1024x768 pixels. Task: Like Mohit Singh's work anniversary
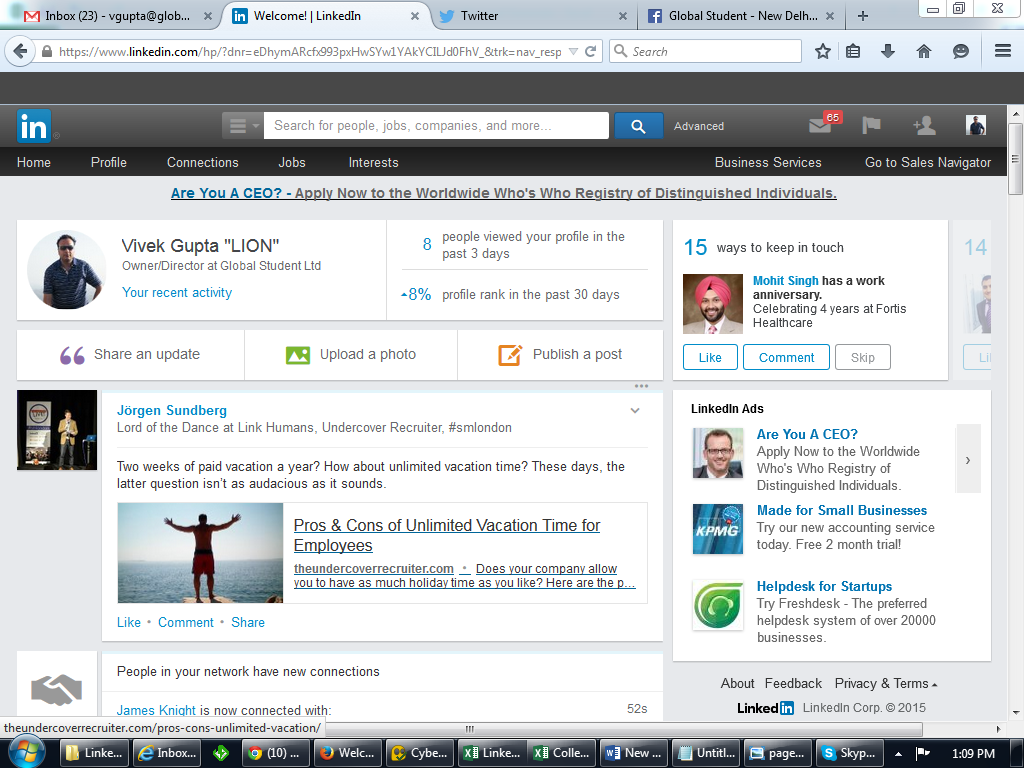point(710,357)
